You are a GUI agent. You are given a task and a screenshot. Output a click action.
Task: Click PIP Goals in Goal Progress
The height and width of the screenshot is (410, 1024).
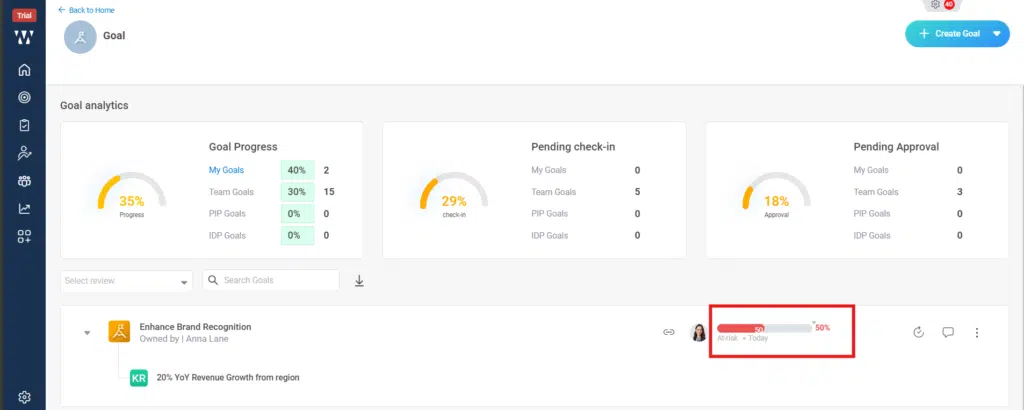(227, 213)
